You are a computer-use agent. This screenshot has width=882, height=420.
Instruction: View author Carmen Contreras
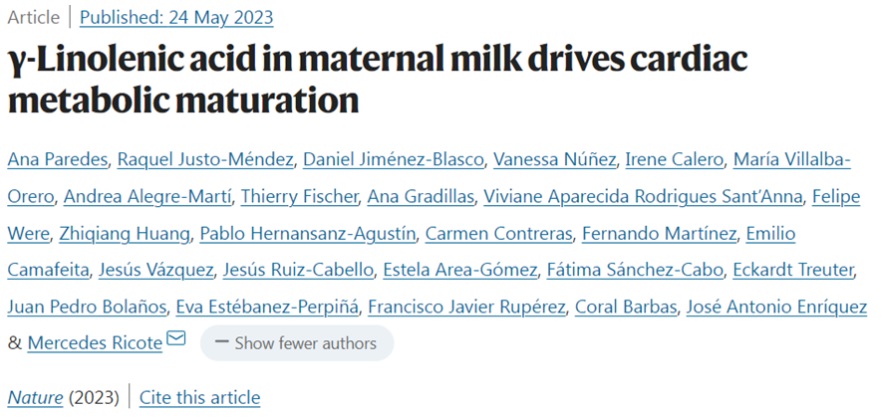498,234
